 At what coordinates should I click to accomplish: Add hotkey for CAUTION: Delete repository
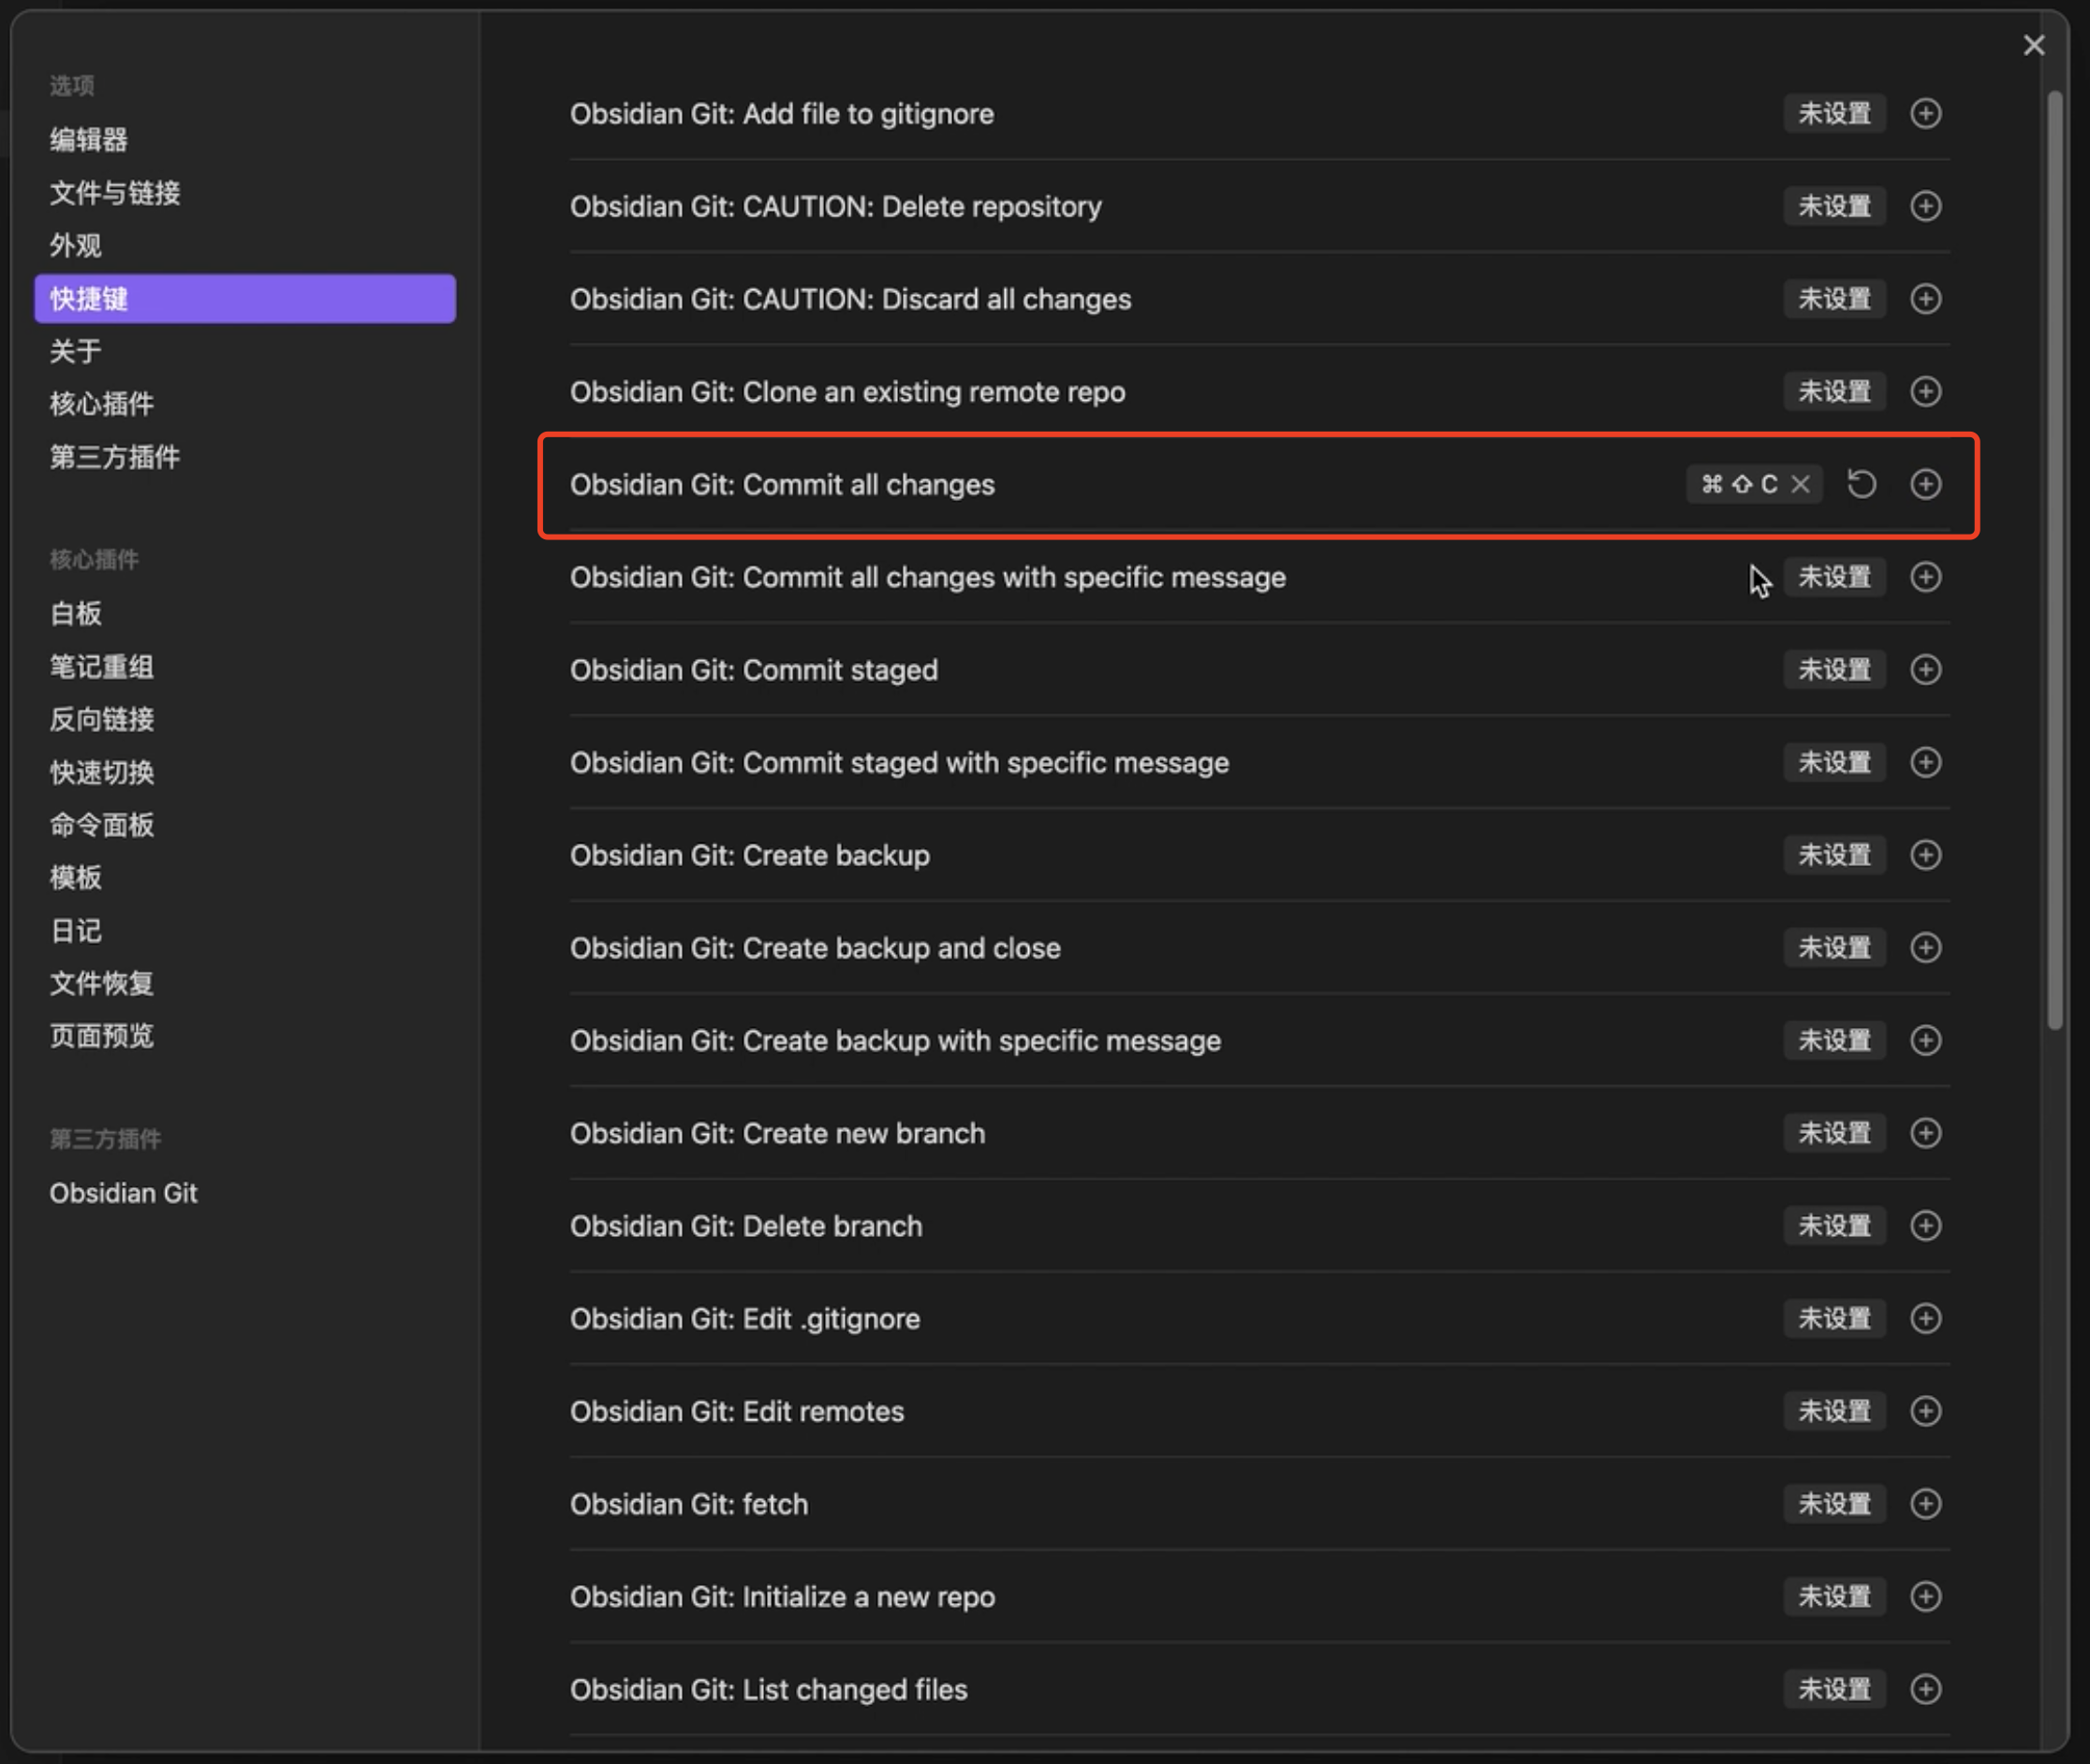point(1925,206)
